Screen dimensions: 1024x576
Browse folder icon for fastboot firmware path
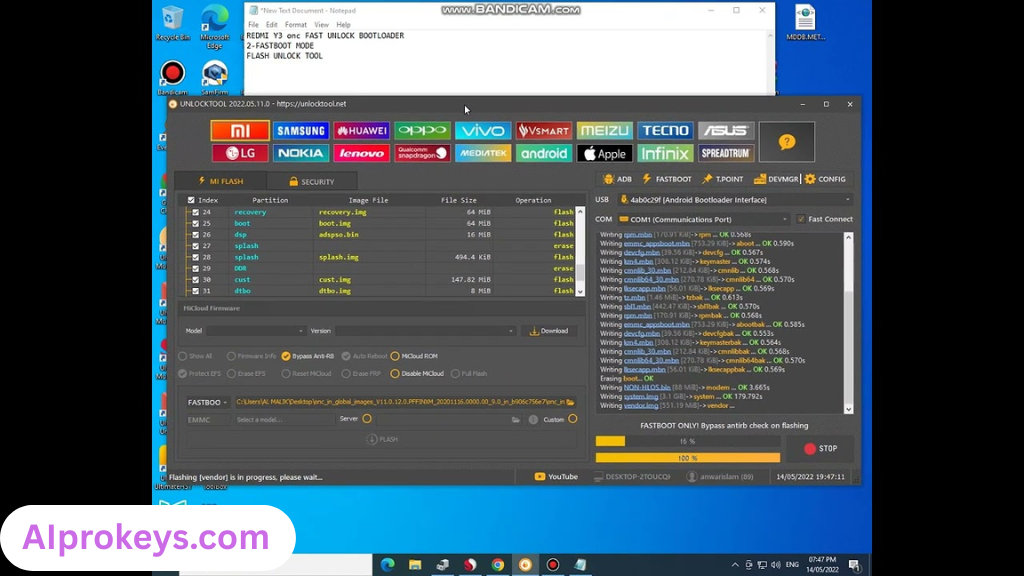(x=570, y=402)
